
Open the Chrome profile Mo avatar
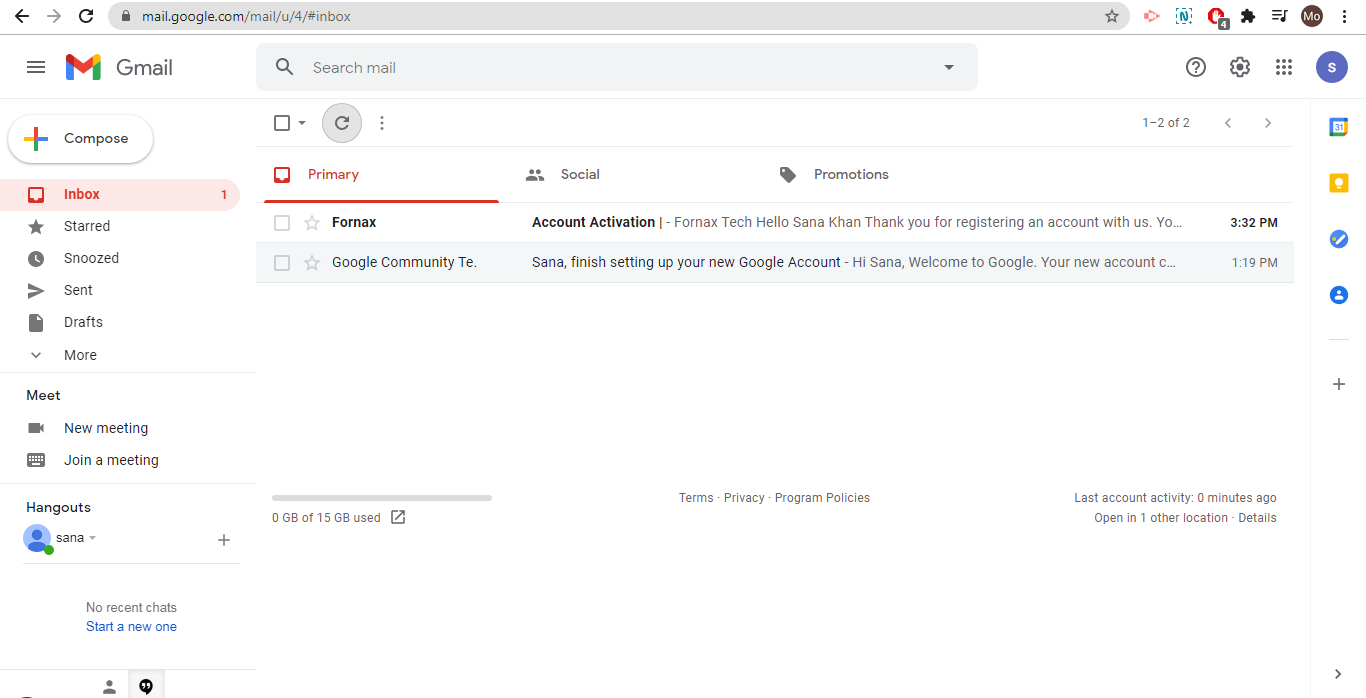tap(1312, 16)
